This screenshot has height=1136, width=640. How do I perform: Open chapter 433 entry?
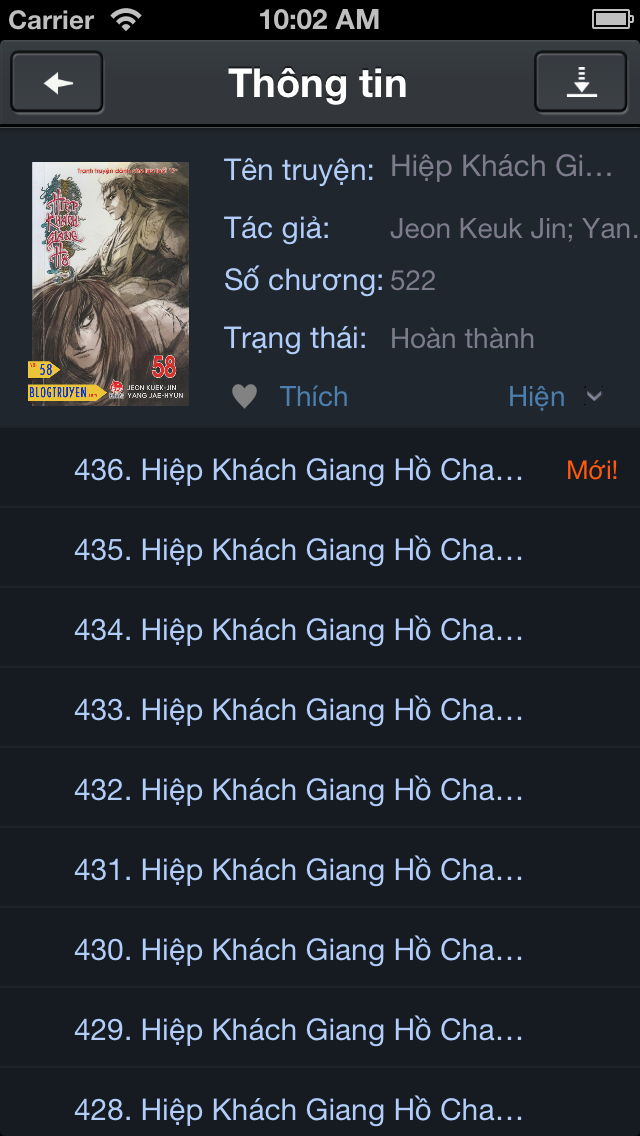[320, 708]
